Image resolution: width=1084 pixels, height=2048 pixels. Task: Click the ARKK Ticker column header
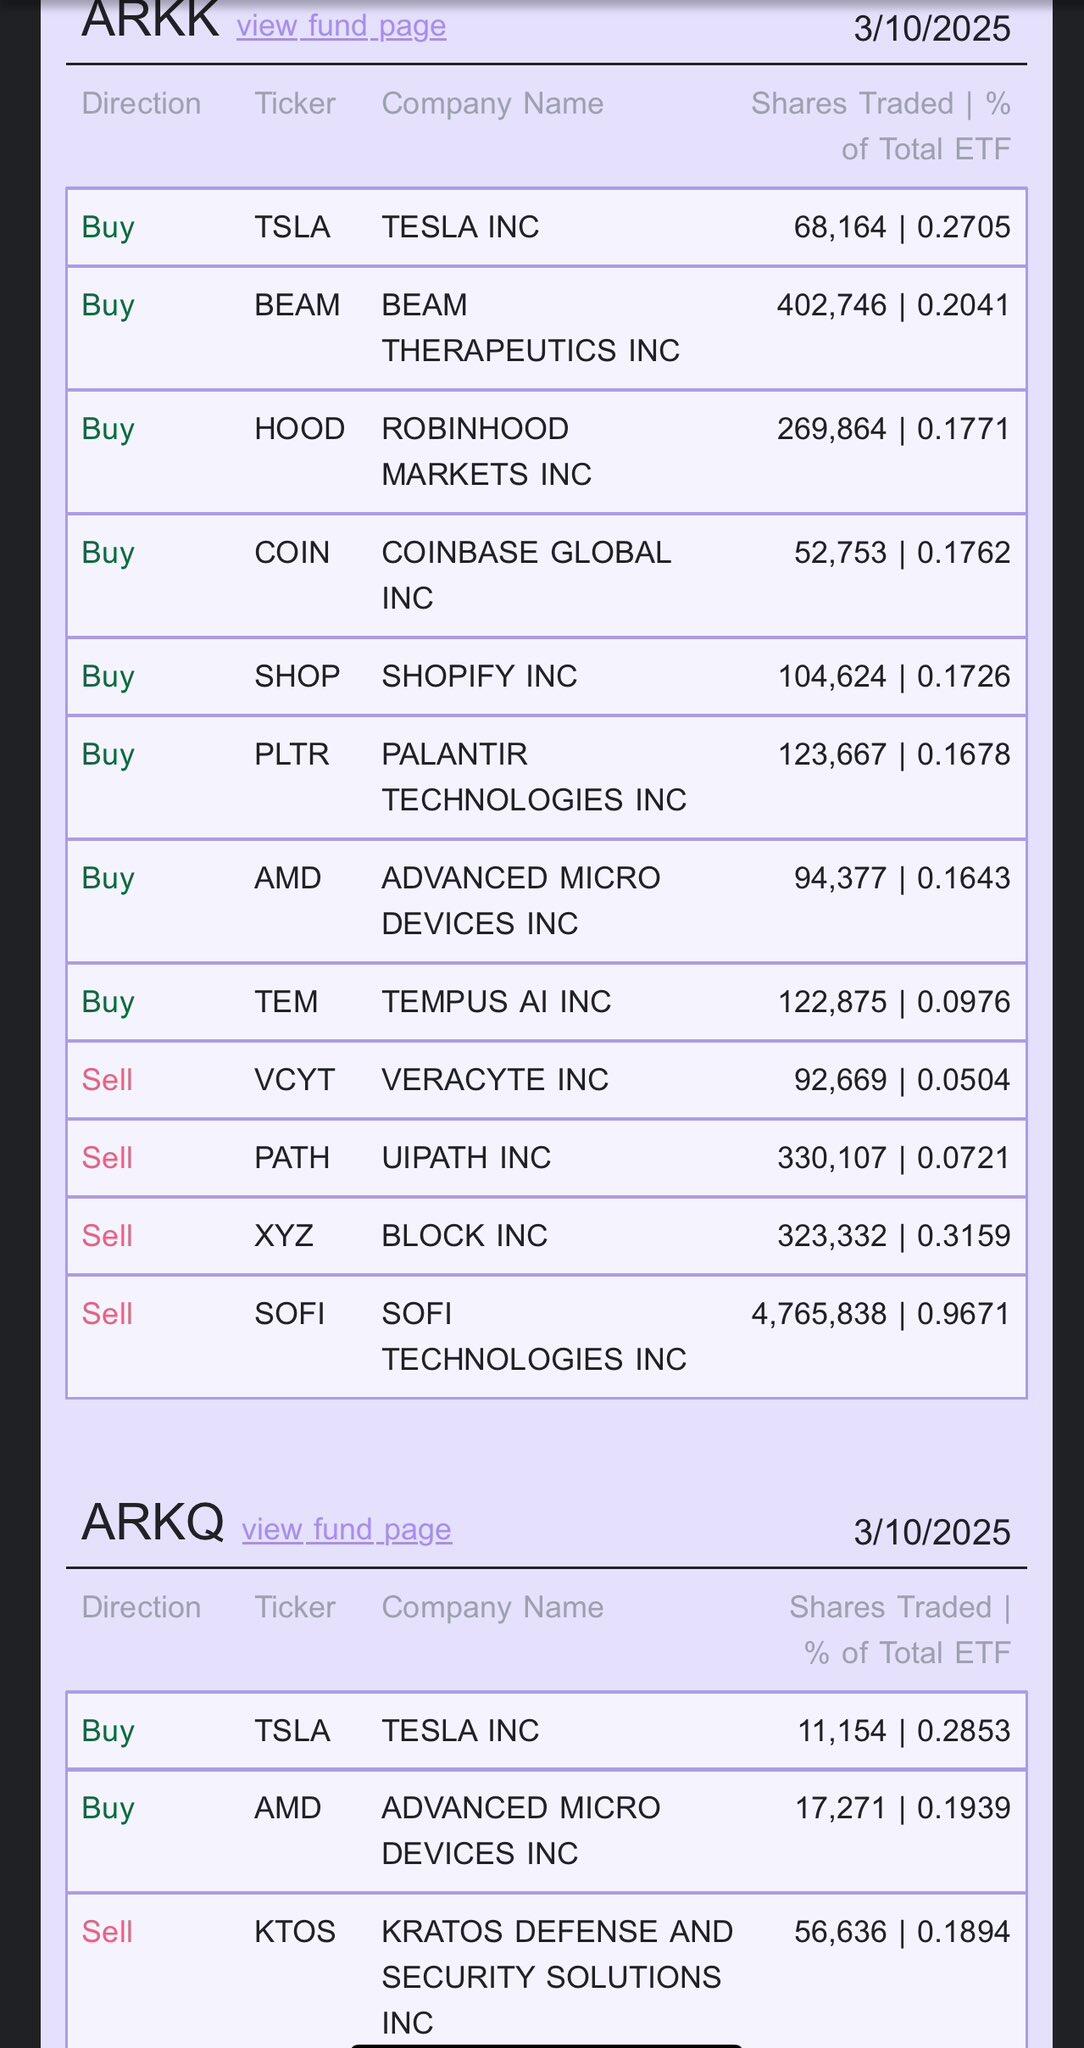(x=295, y=104)
